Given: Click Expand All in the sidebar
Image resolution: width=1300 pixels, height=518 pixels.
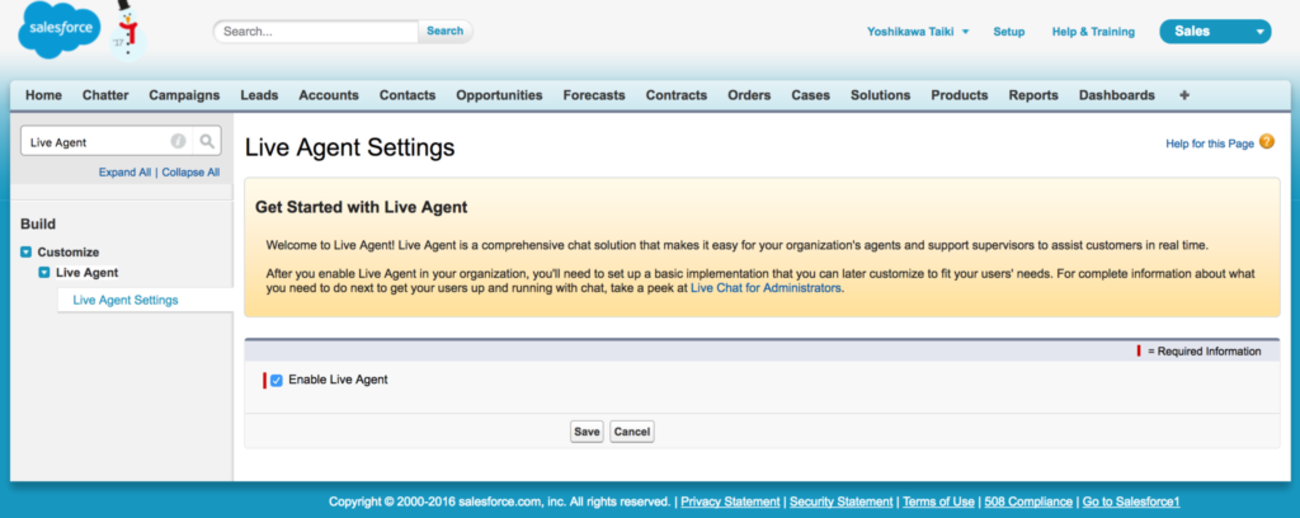Looking at the screenshot, I should point(125,172).
